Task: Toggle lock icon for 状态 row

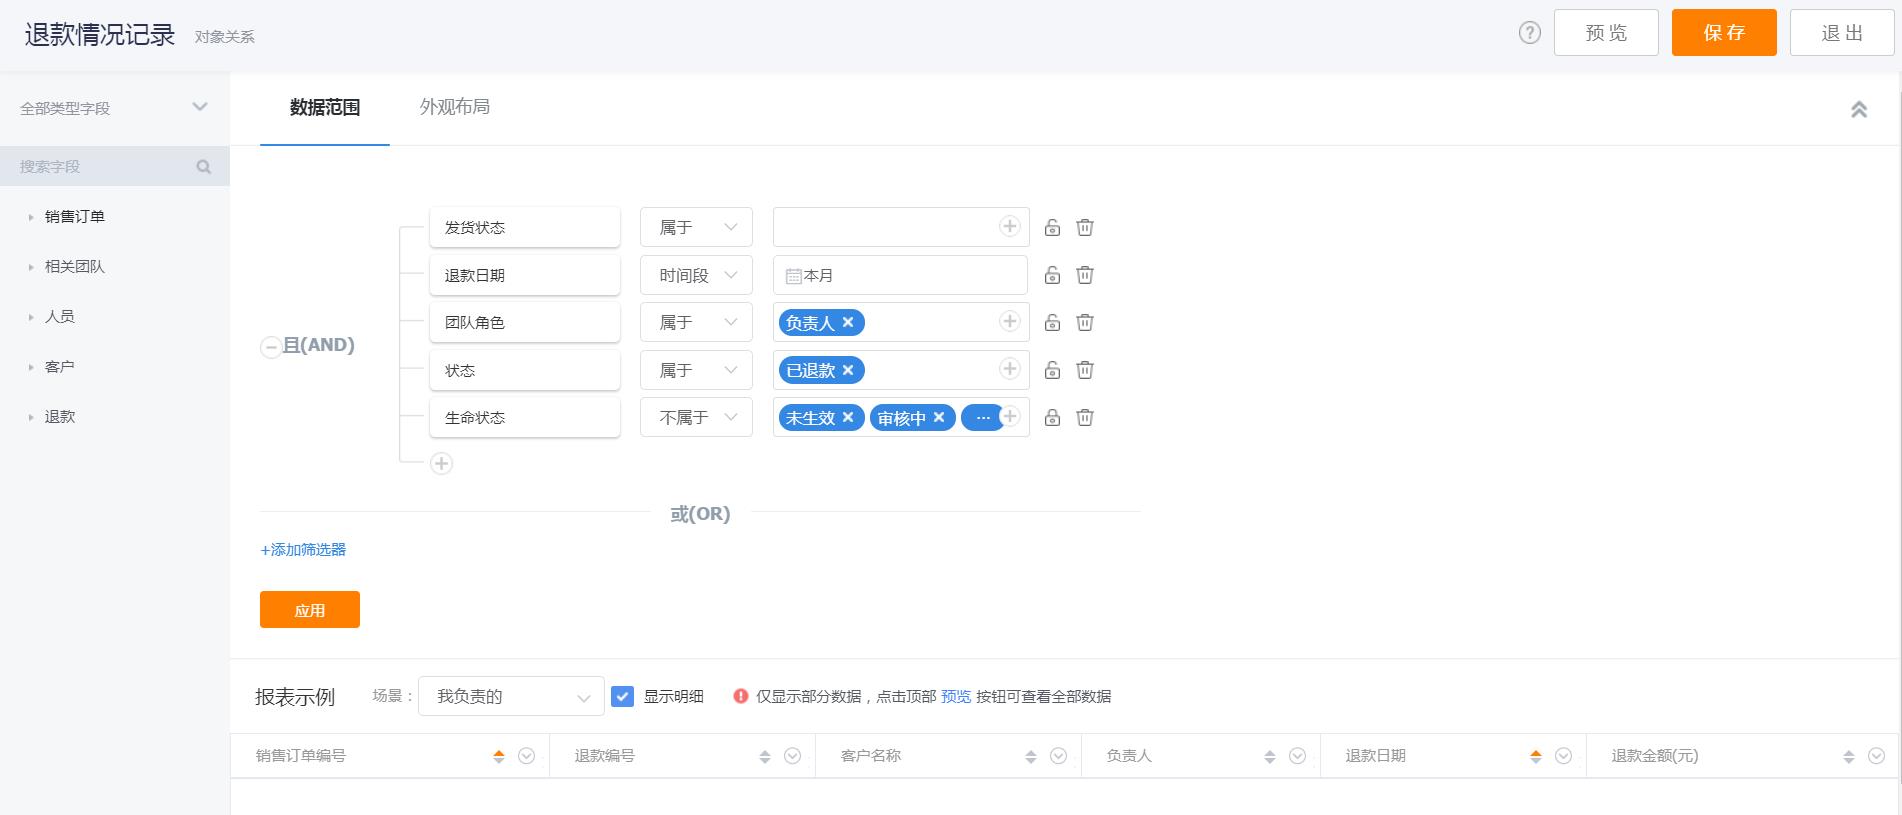Action: pos(1052,370)
